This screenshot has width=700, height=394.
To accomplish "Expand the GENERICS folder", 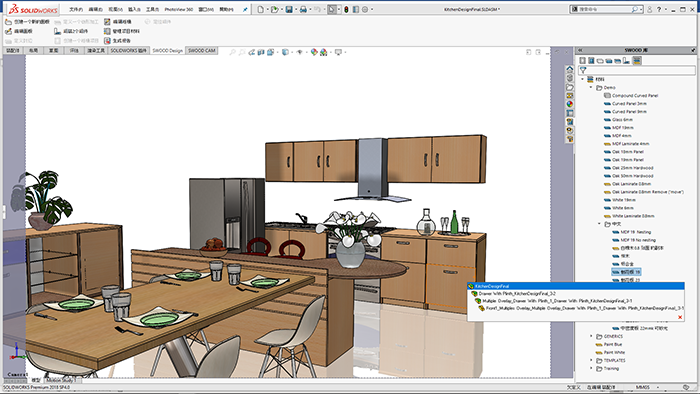I will pyautogui.click(x=592, y=336).
